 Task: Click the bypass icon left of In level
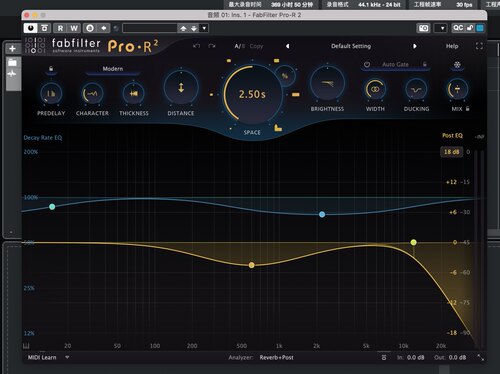pos(384,357)
